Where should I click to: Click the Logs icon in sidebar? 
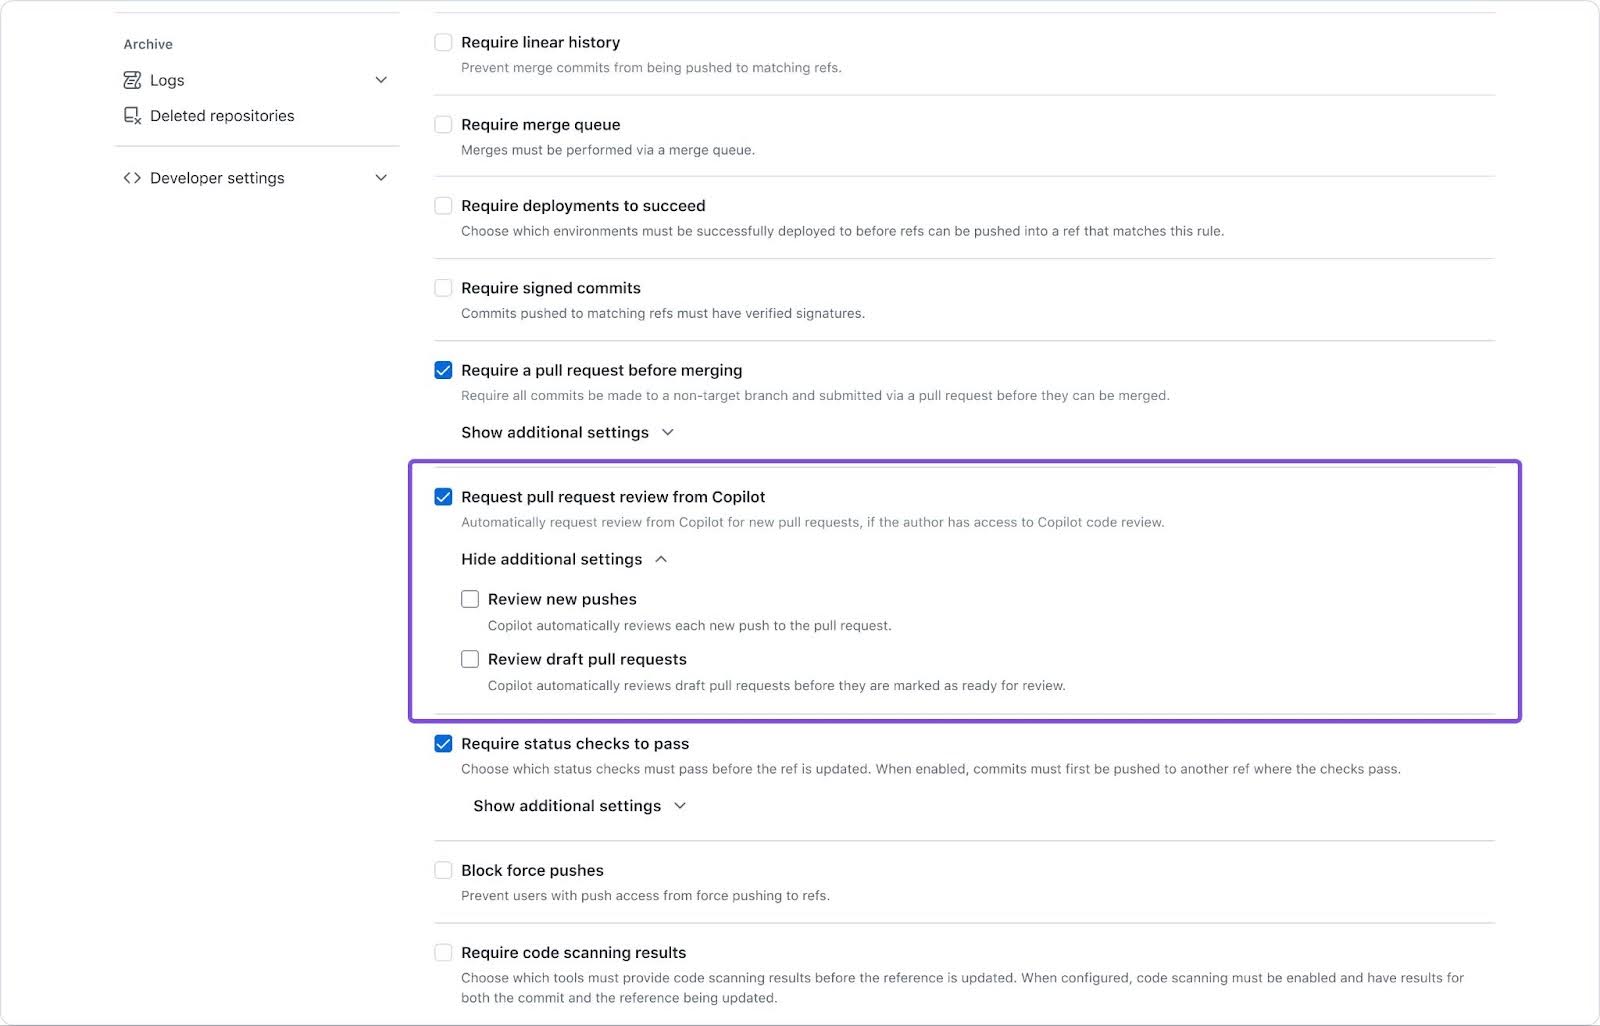coord(132,80)
